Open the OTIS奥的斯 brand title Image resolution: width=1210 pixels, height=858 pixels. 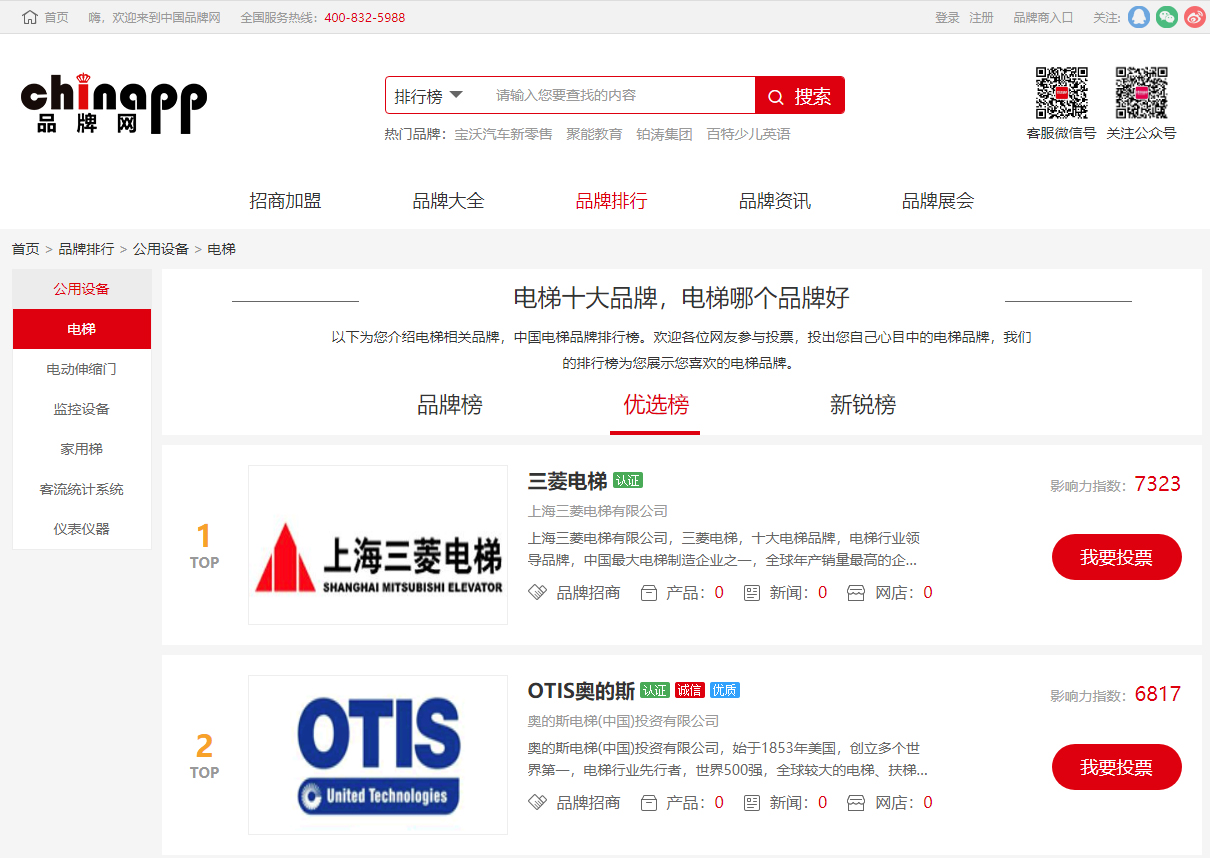coord(581,691)
